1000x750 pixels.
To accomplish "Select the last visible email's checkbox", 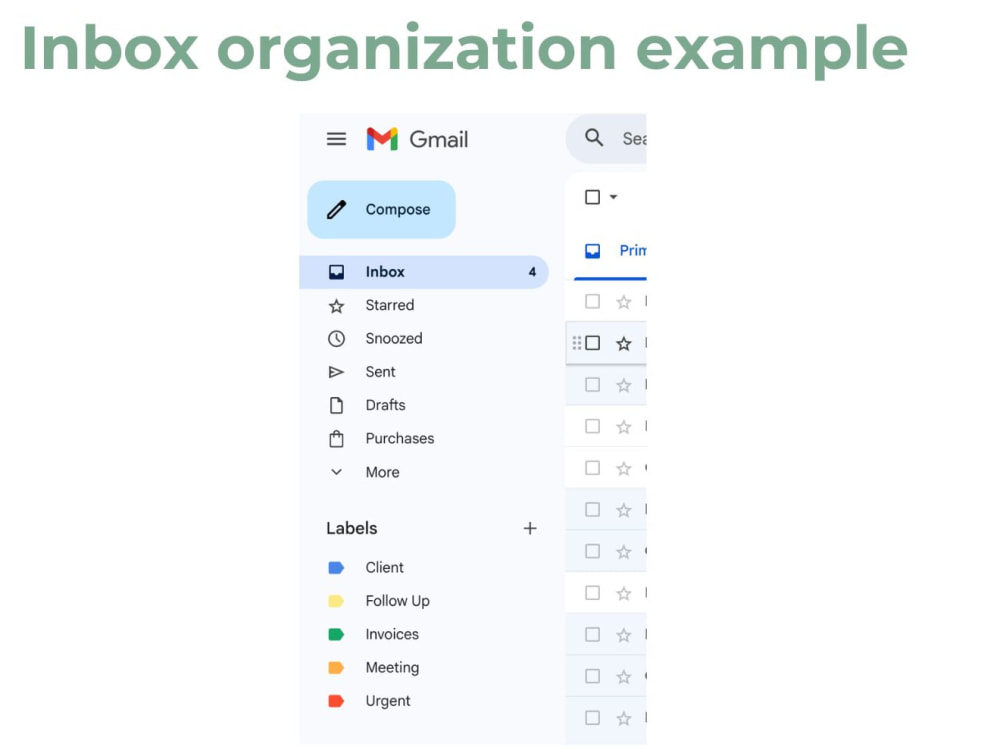I will coord(592,717).
